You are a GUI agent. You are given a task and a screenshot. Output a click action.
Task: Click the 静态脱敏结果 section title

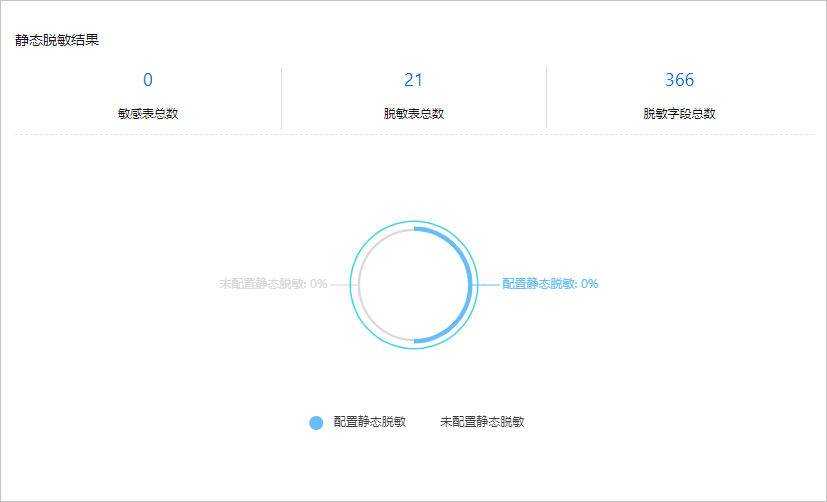click(x=57, y=41)
